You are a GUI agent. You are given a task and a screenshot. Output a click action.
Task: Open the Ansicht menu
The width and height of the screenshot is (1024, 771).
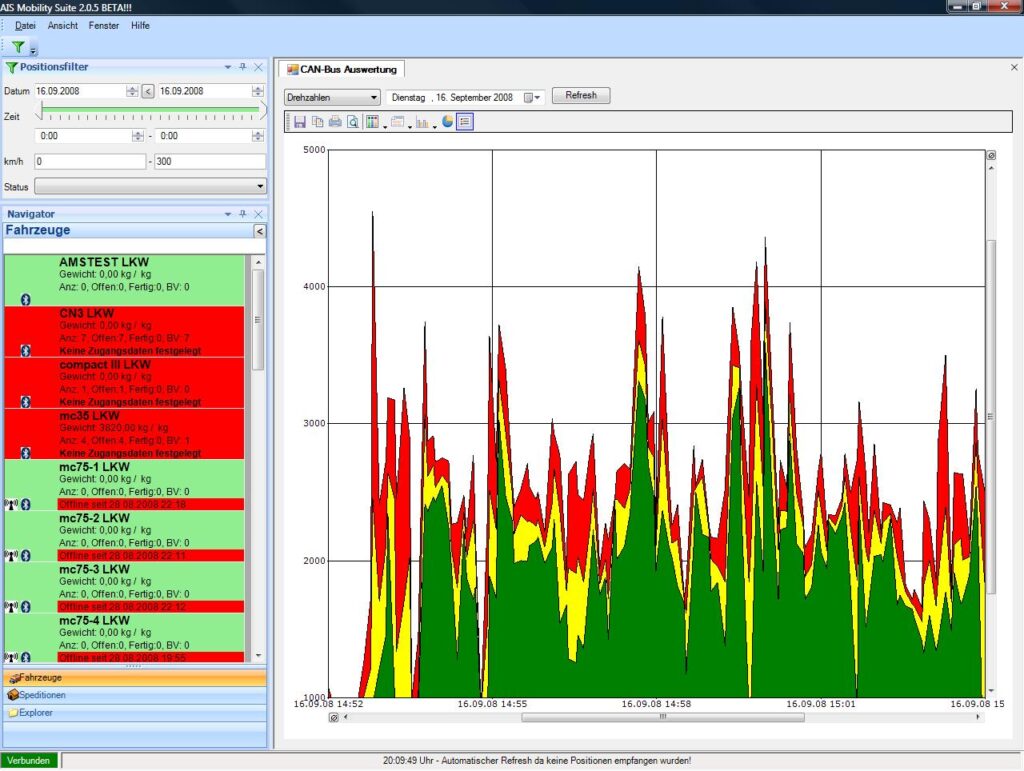click(63, 25)
